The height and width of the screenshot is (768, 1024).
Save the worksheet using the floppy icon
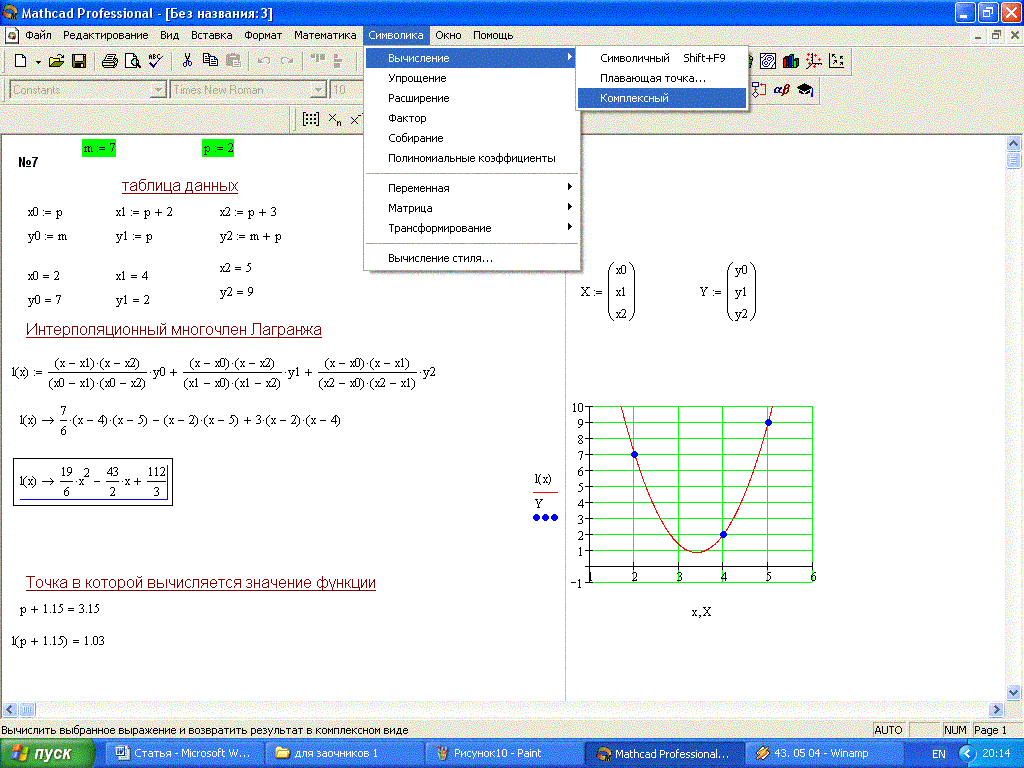point(78,61)
